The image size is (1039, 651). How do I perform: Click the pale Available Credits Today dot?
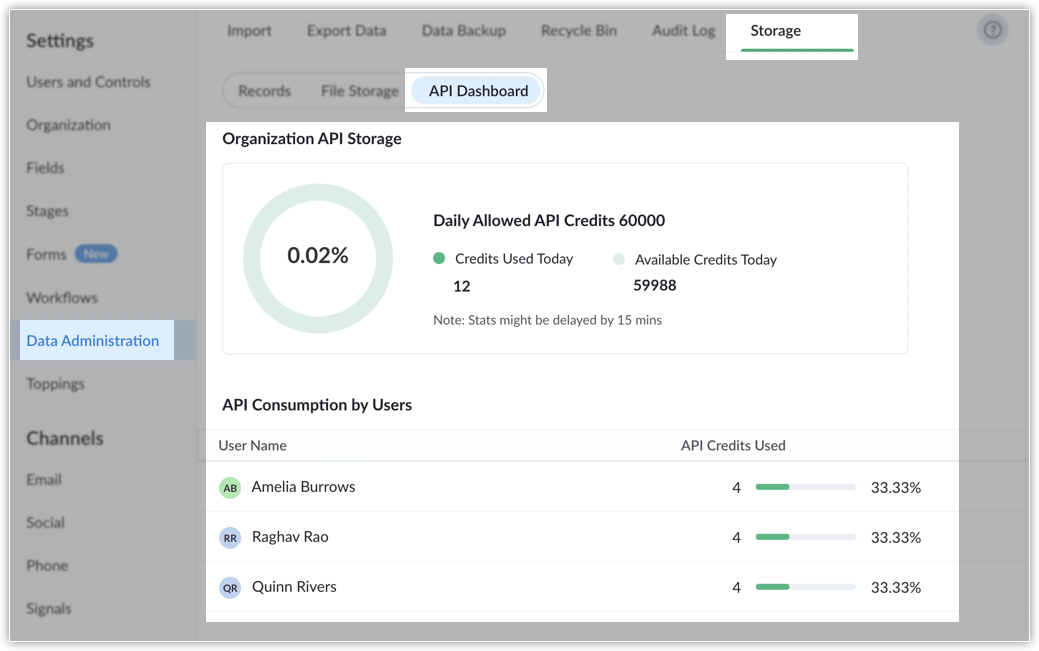619,259
